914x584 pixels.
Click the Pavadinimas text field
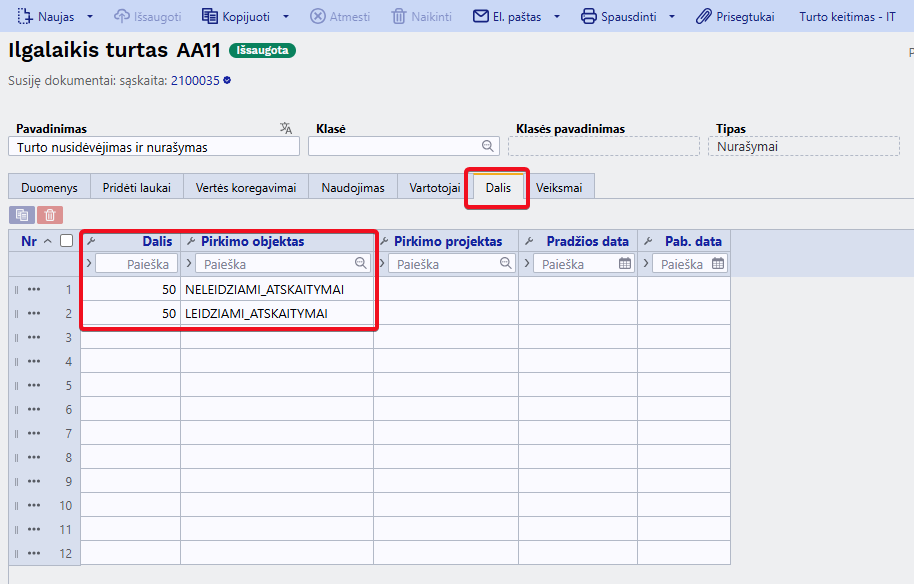pyautogui.click(x=154, y=147)
